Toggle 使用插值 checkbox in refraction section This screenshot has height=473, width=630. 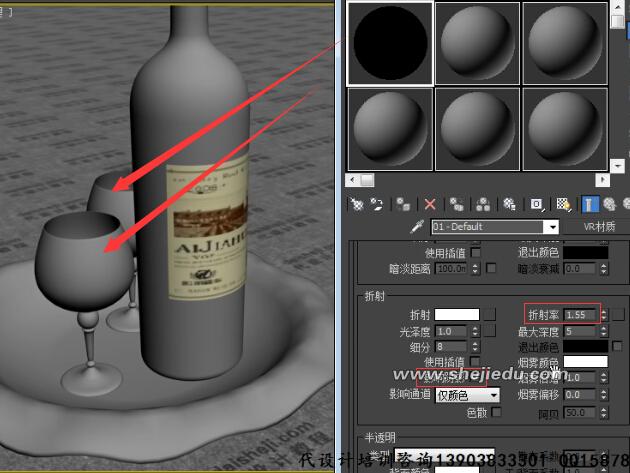(x=475, y=361)
